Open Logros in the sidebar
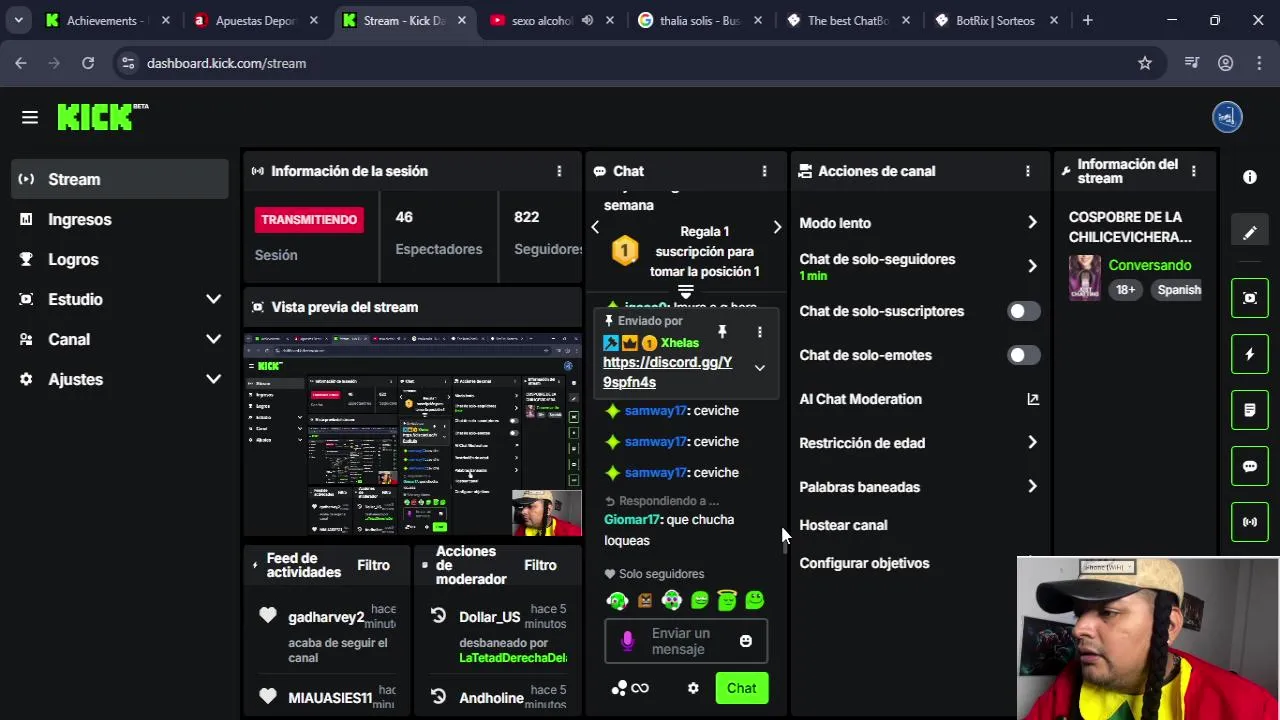The image size is (1280, 720). [x=120, y=259]
